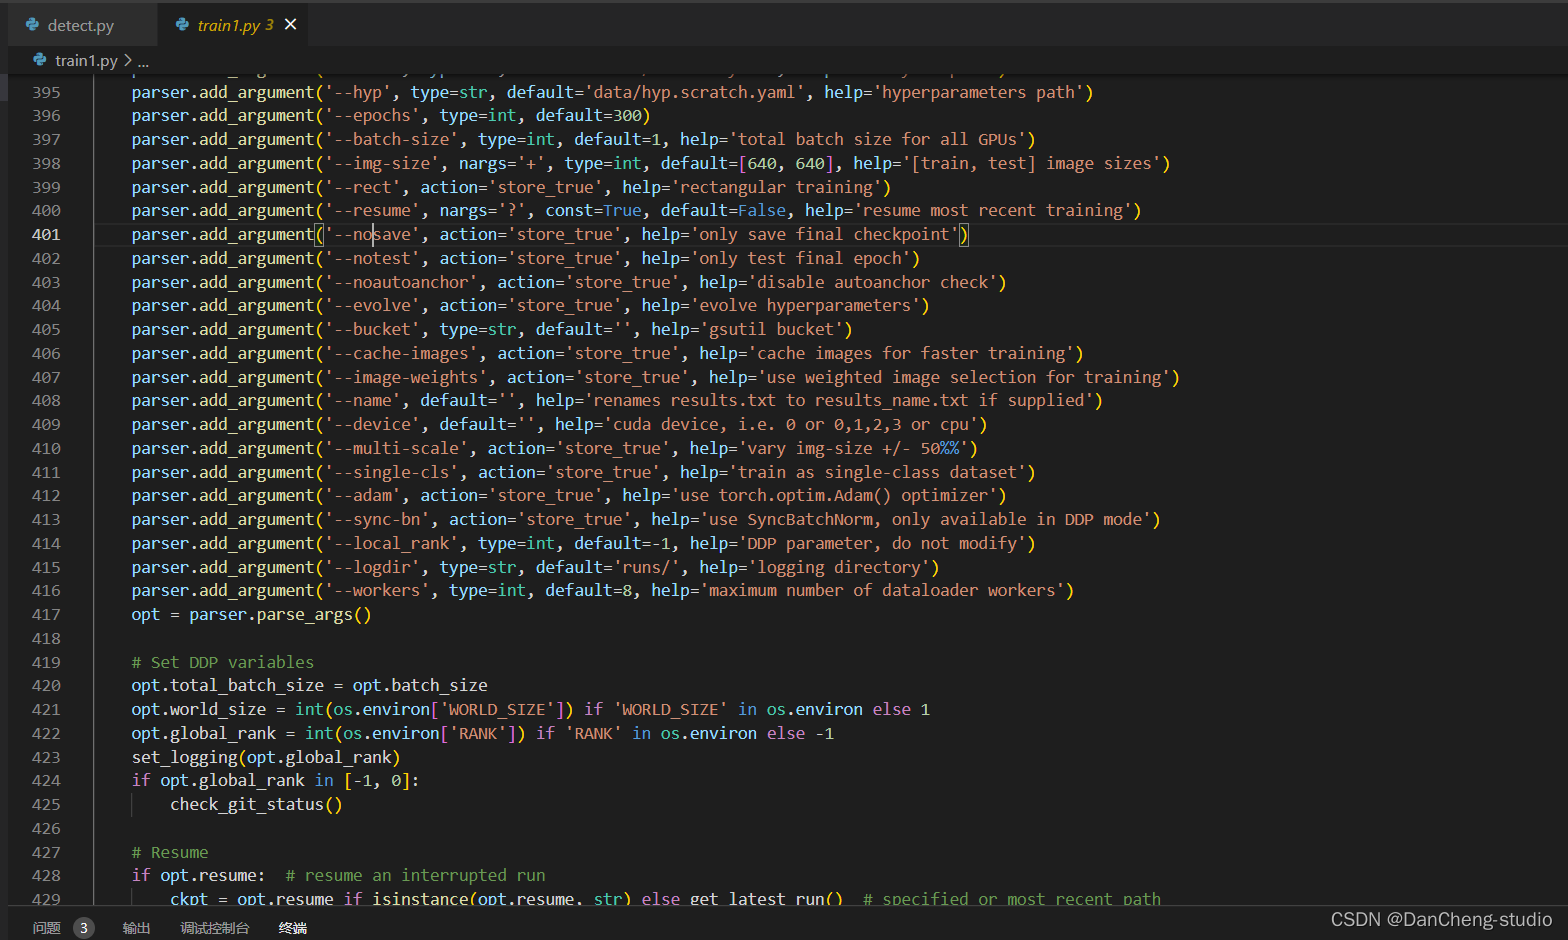Click the problems count badge 3
Viewport: 1568px width, 940px height.
pyautogui.click(x=84, y=928)
